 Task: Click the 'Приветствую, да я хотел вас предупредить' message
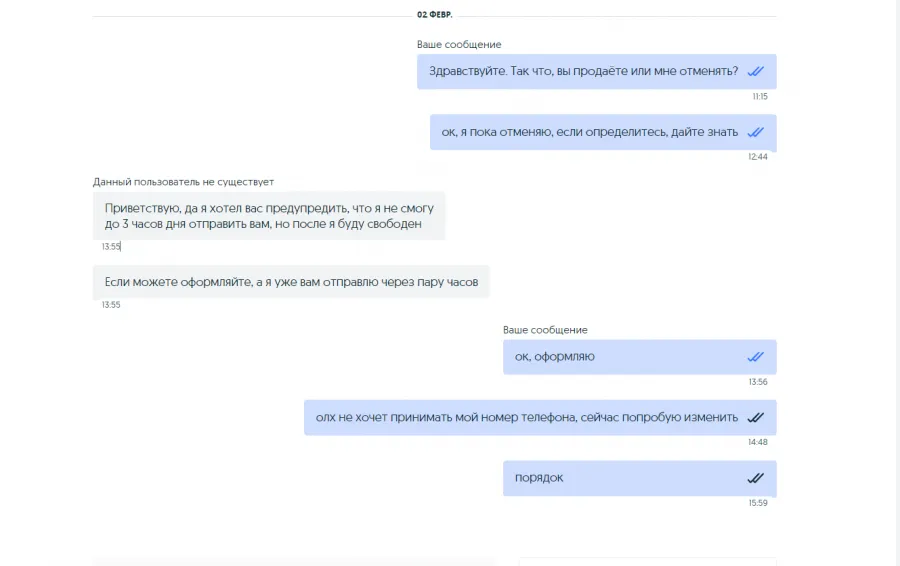pos(269,216)
